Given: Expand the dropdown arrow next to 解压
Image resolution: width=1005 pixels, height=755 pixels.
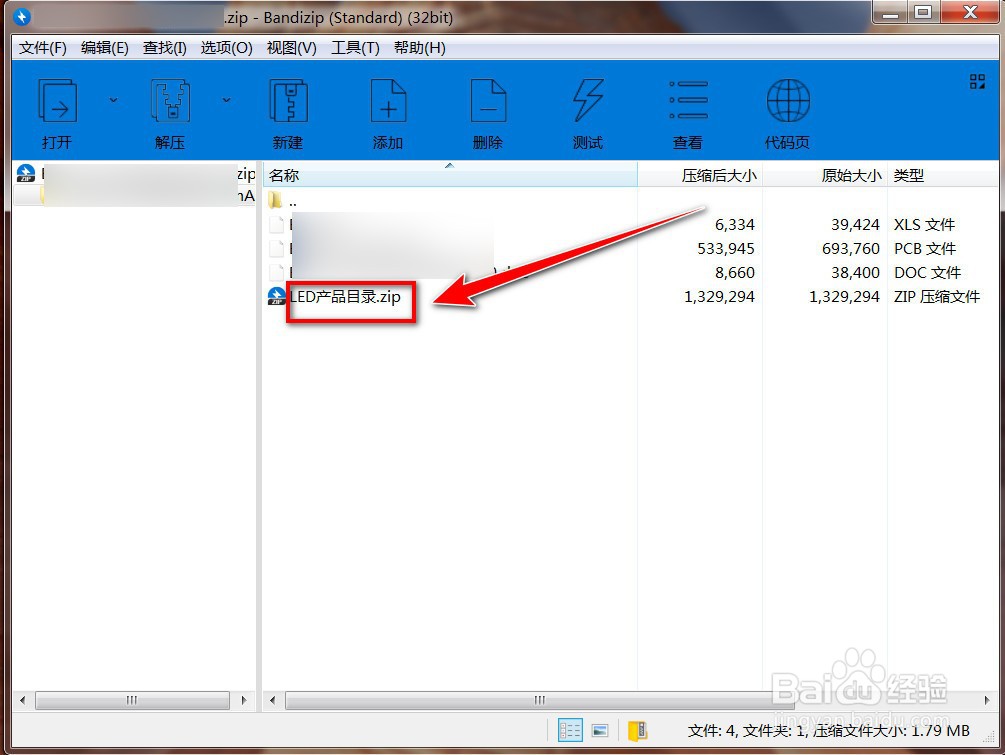Looking at the screenshot, I should [x=226, y=100].
